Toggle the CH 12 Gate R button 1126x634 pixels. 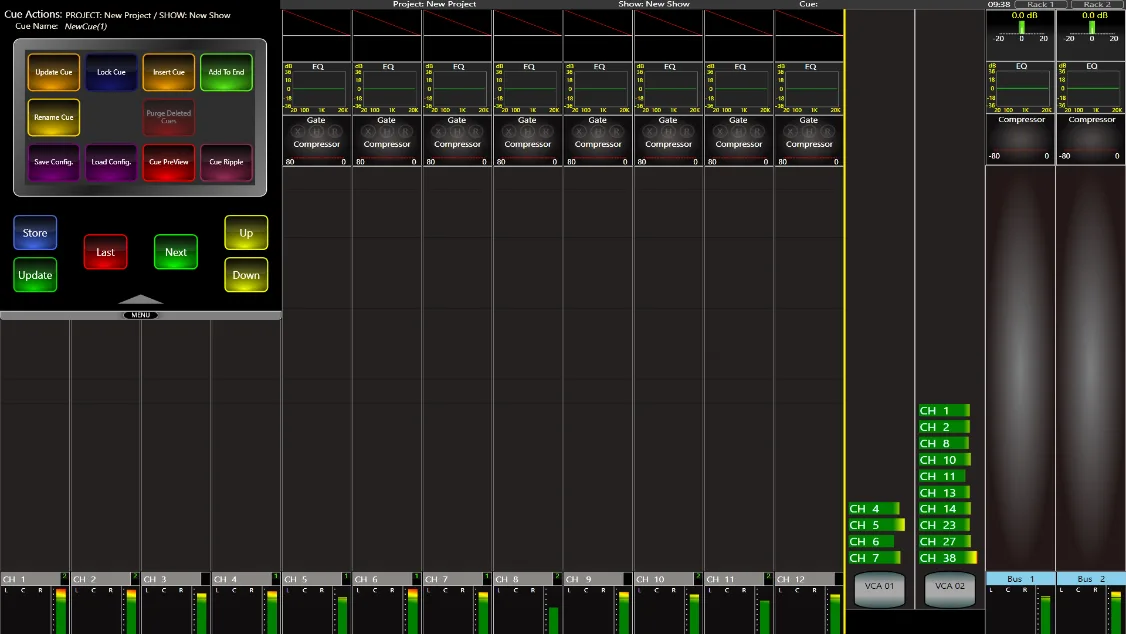coord(827,132)
